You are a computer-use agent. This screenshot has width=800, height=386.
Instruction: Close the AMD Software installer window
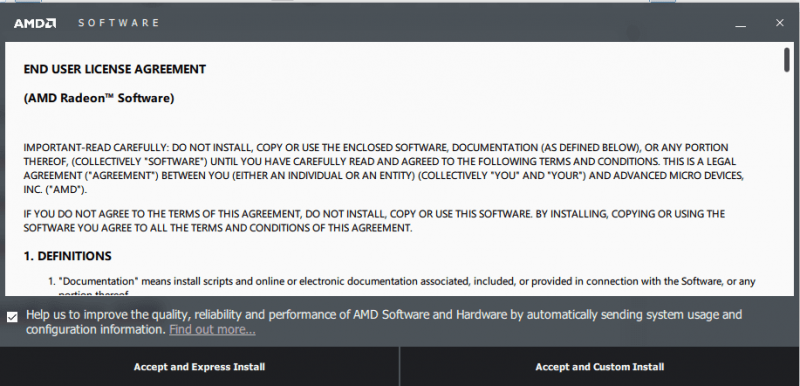click(779, 23)
